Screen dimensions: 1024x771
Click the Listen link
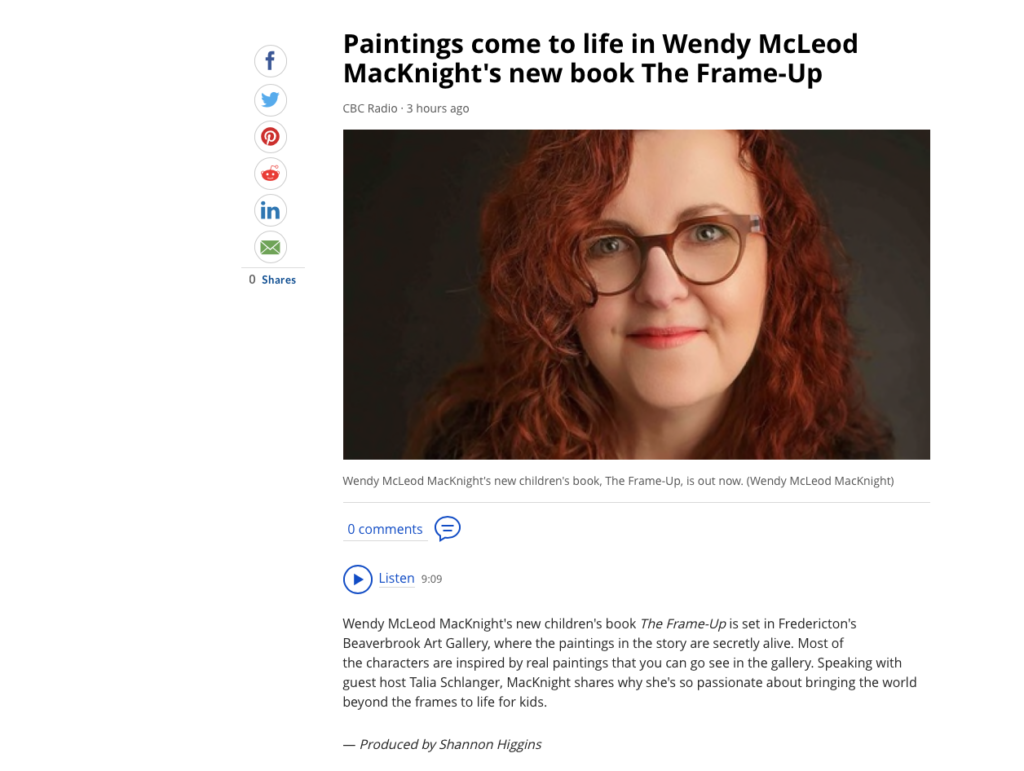pos(396,578)
